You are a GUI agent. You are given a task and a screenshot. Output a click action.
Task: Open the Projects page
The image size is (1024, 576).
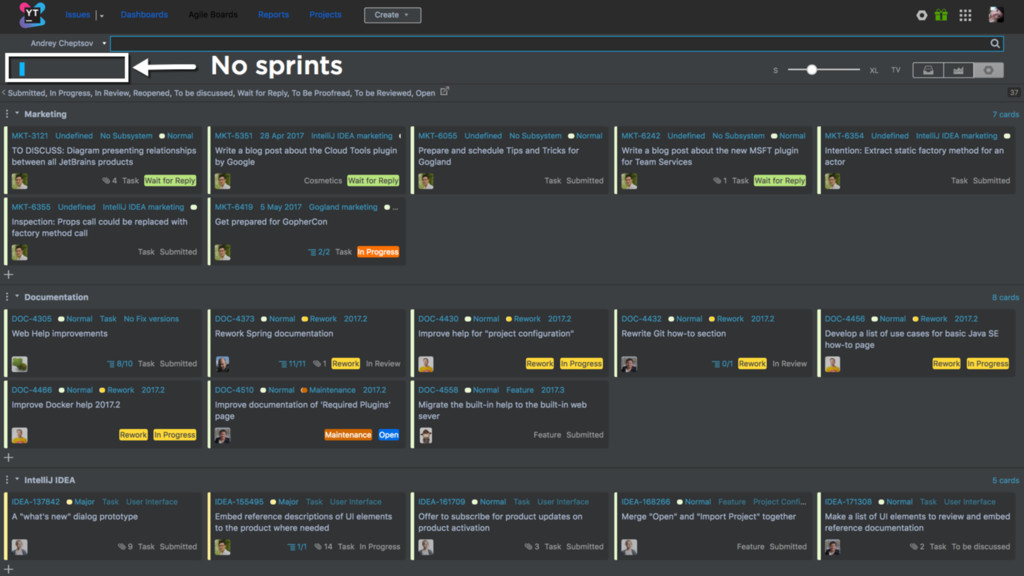coord(325,14)
